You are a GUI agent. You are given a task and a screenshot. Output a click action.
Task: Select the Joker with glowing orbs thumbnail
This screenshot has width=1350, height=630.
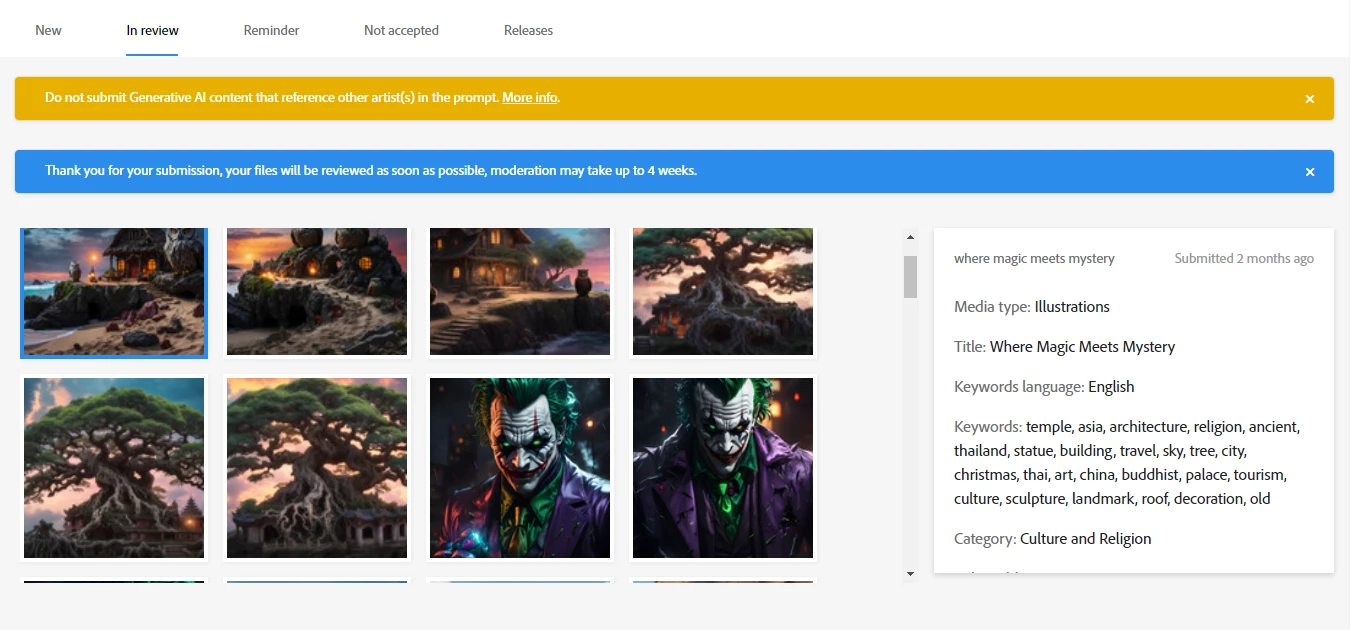pos(520,468)
